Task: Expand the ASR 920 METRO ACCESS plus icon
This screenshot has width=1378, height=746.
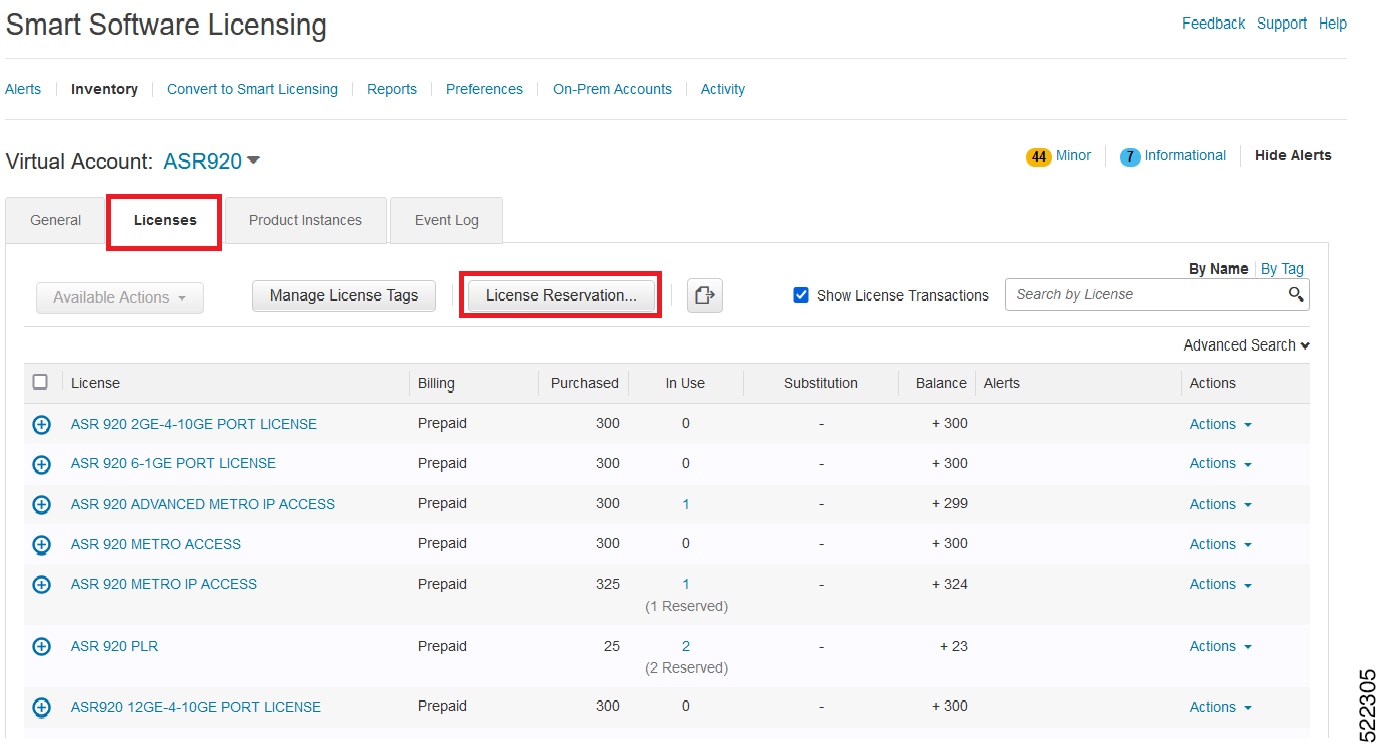Action: [x=41, y=545]
